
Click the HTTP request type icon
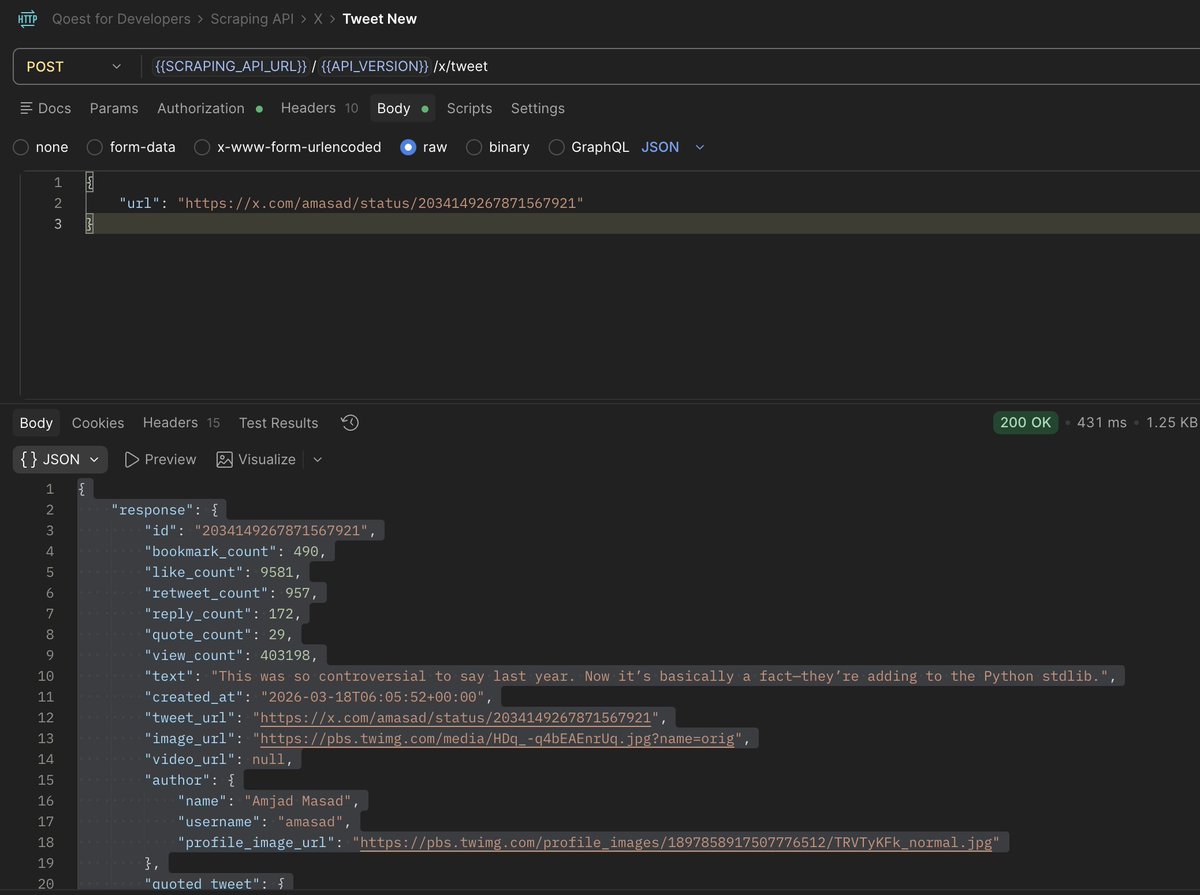[x=27, y=19]
